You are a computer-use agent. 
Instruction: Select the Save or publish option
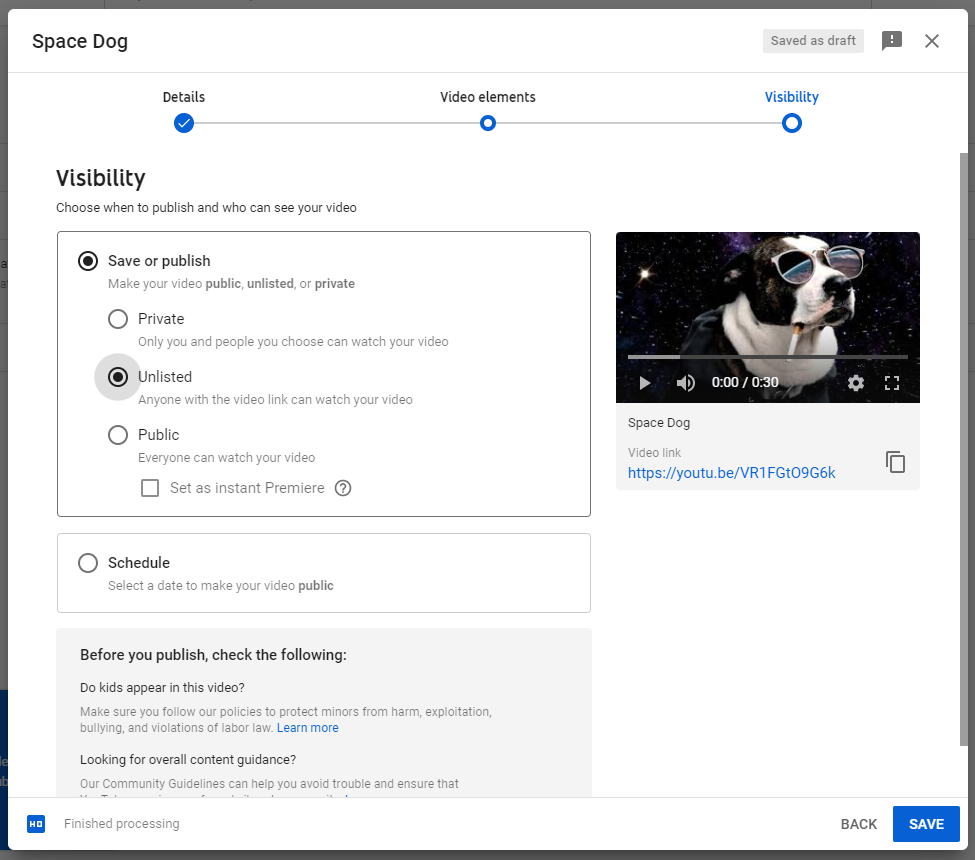88,261
